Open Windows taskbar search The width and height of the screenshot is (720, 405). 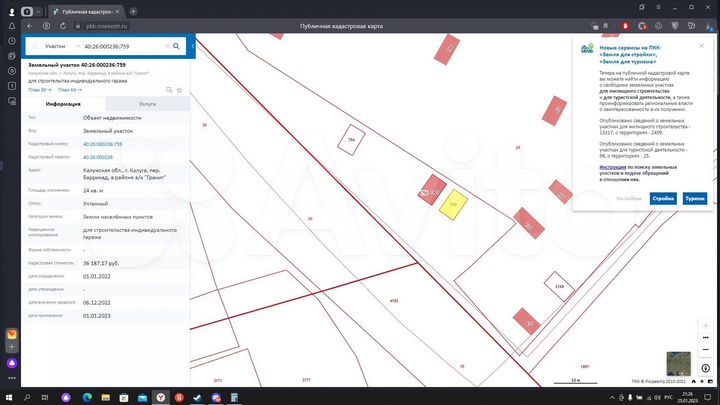27,397
